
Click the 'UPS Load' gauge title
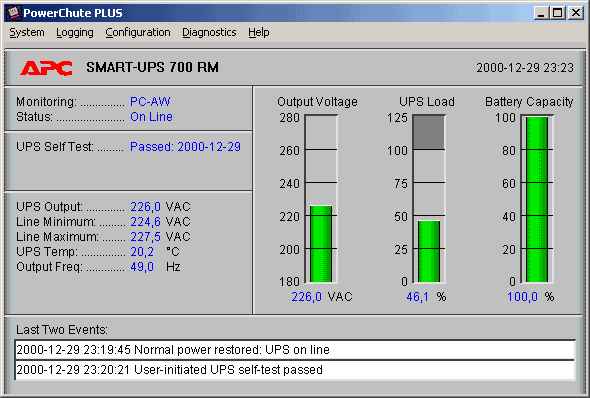427,102
